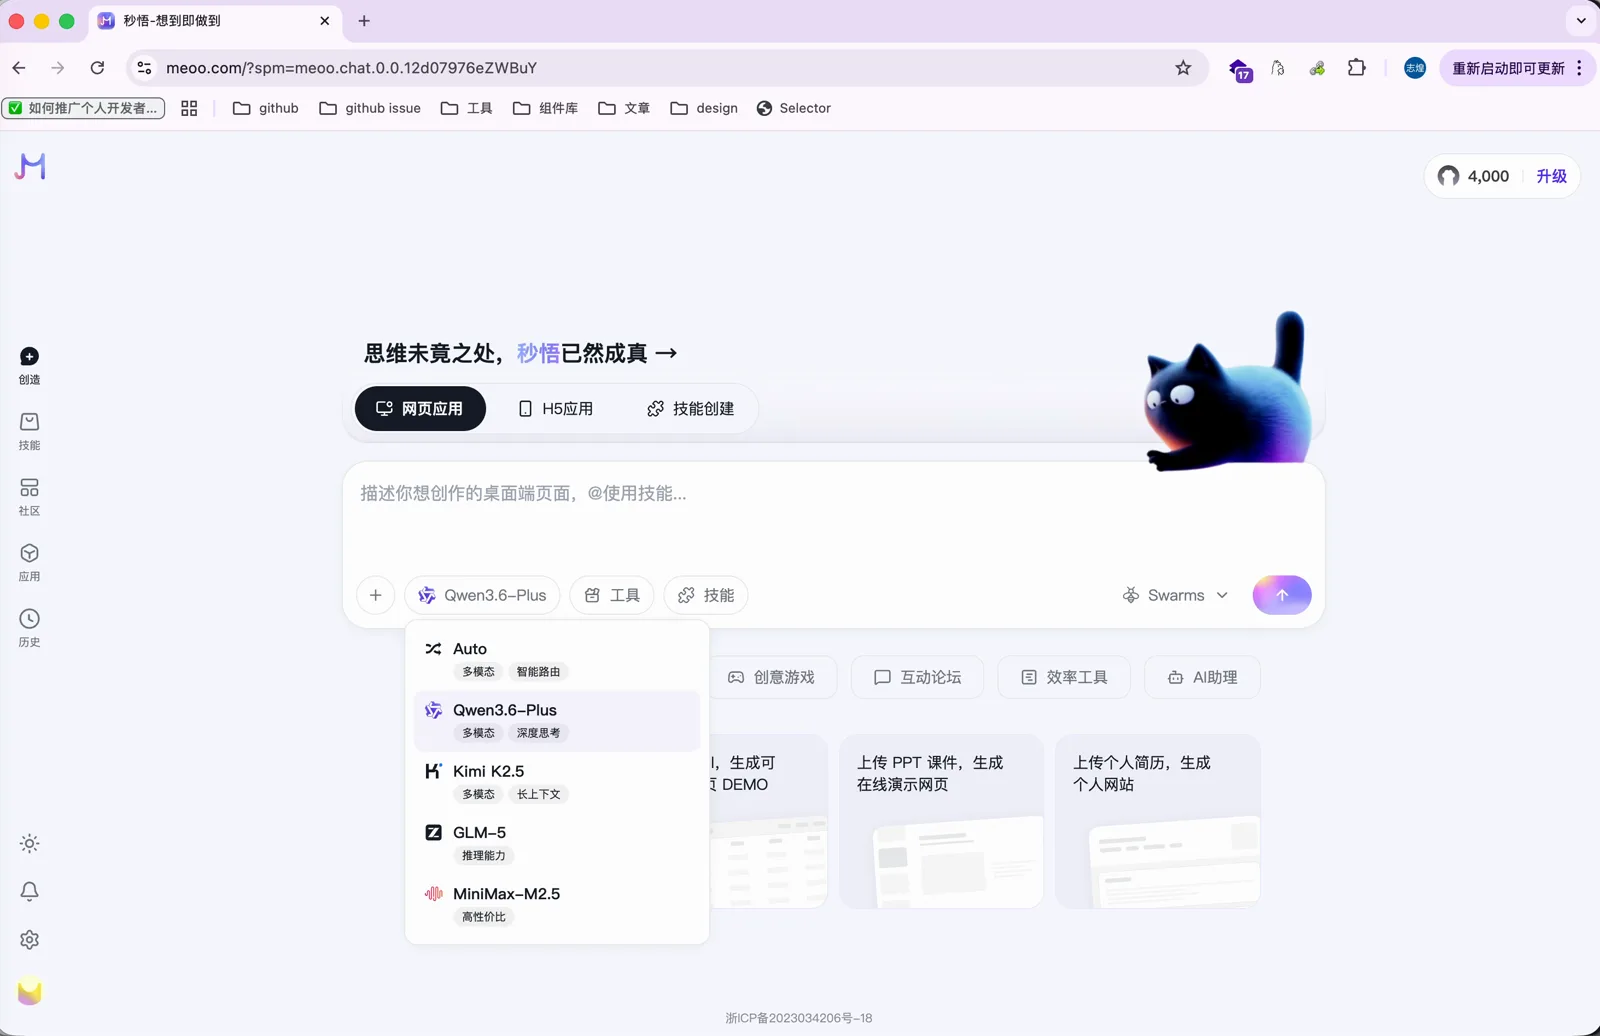This screenshot has width=1600, height=1036.
Task: Go back with browser back arrow
Action: click(x=19, y=68)
